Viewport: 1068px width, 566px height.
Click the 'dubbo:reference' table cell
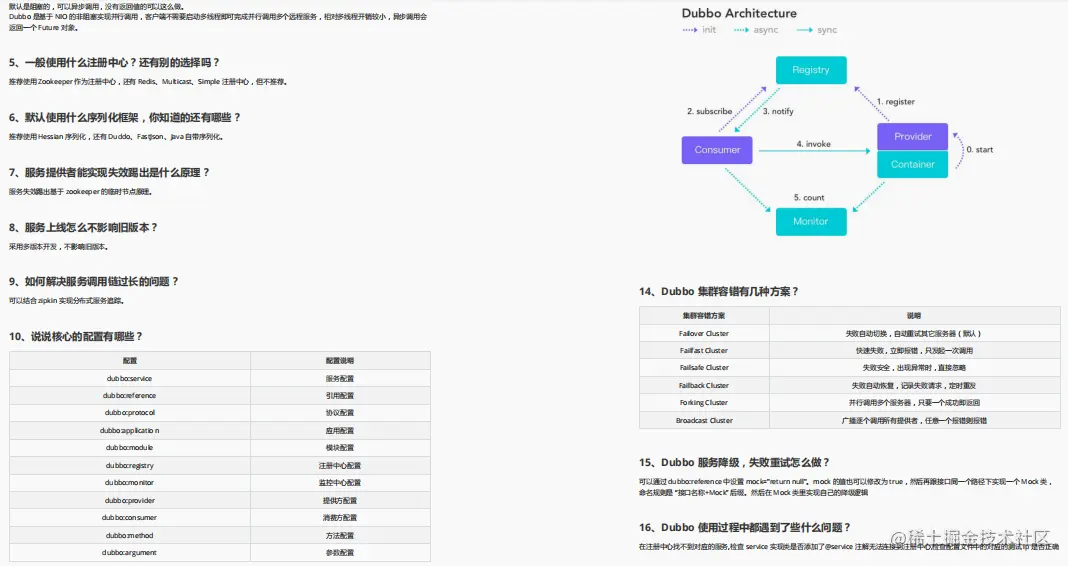[x=129, y=396]
